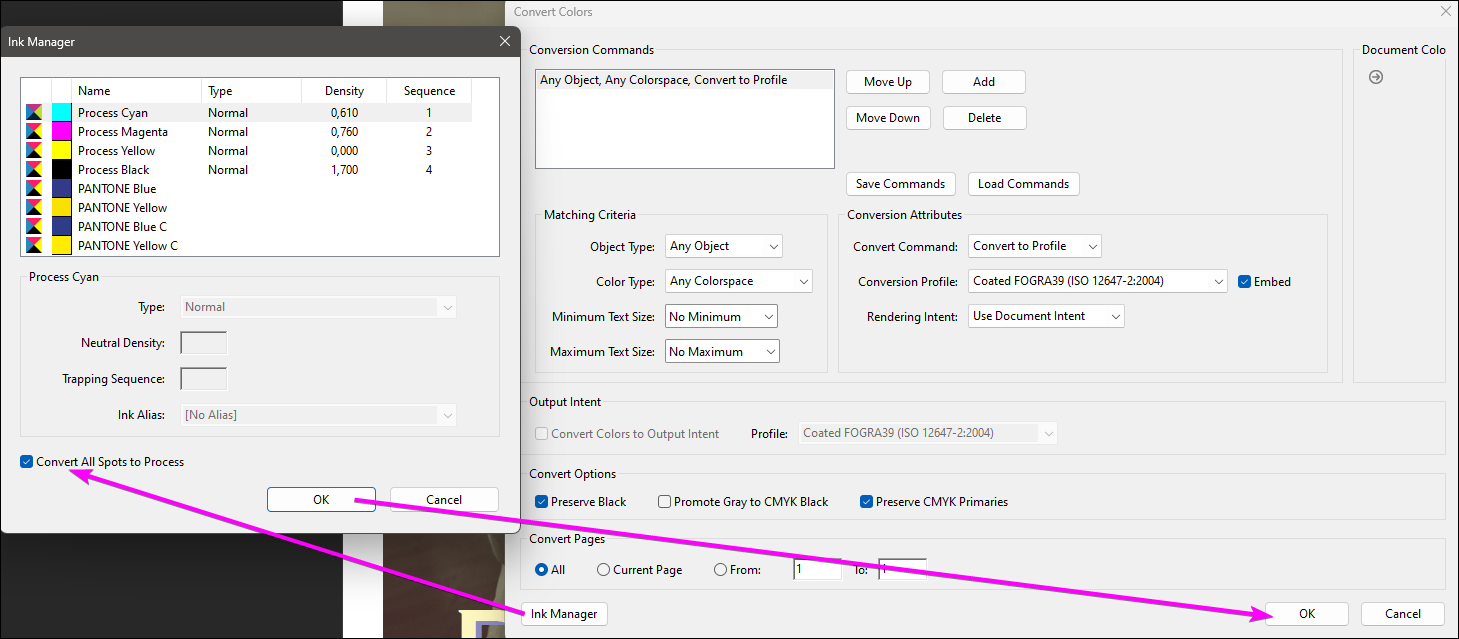The width and height of the screenshot is (1459, 639).
Task: Enable Promote Gray to CMYK Black
Action: pyautogui.click(x=664, y=501)
